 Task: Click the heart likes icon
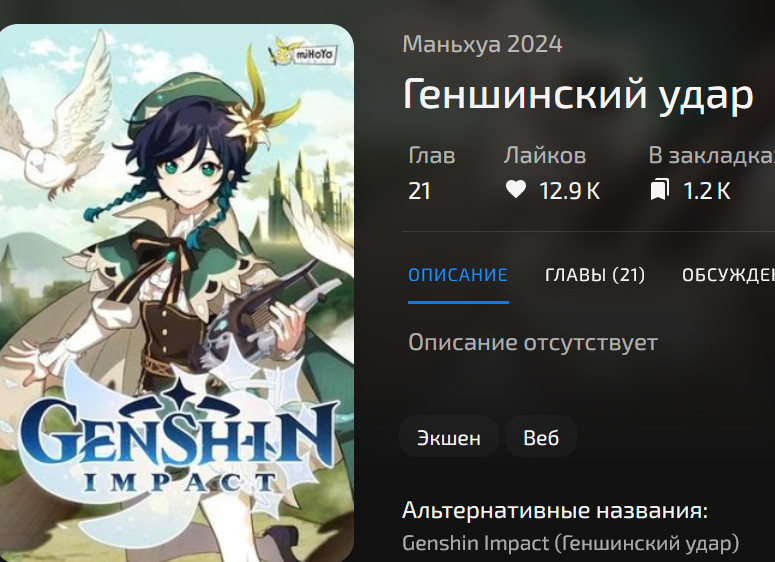pyautogui.click(x=516, y=190)
